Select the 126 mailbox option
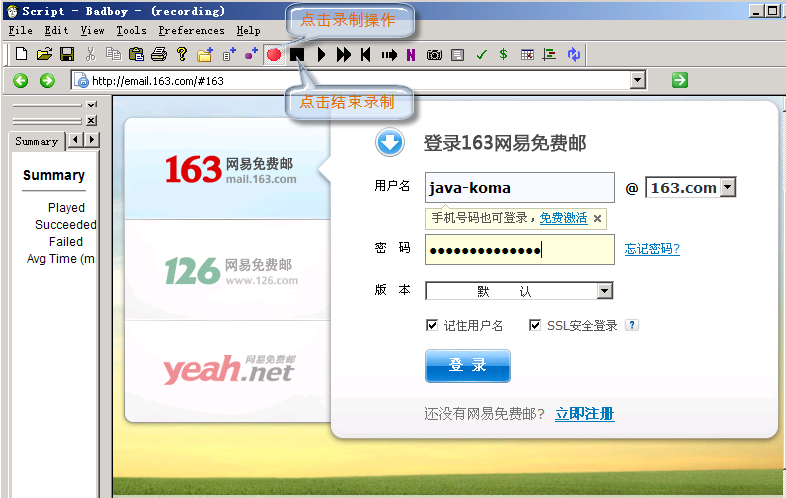 (x=230, y=270)
